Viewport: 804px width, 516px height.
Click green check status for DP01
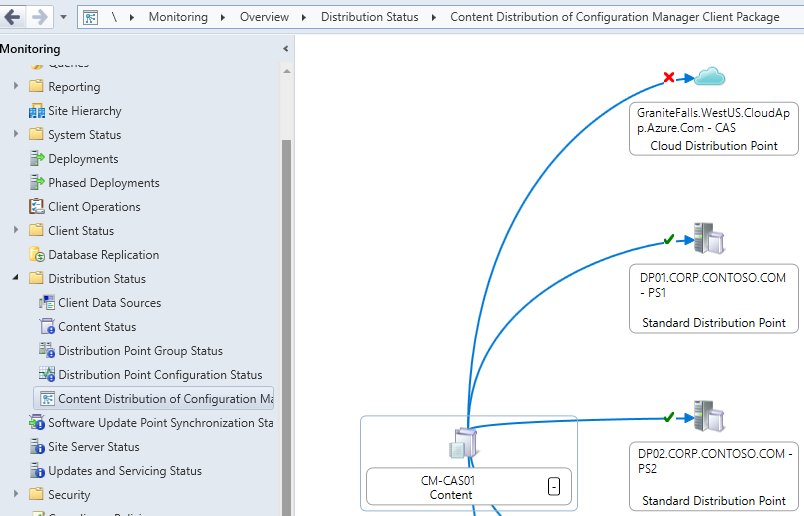669,239
